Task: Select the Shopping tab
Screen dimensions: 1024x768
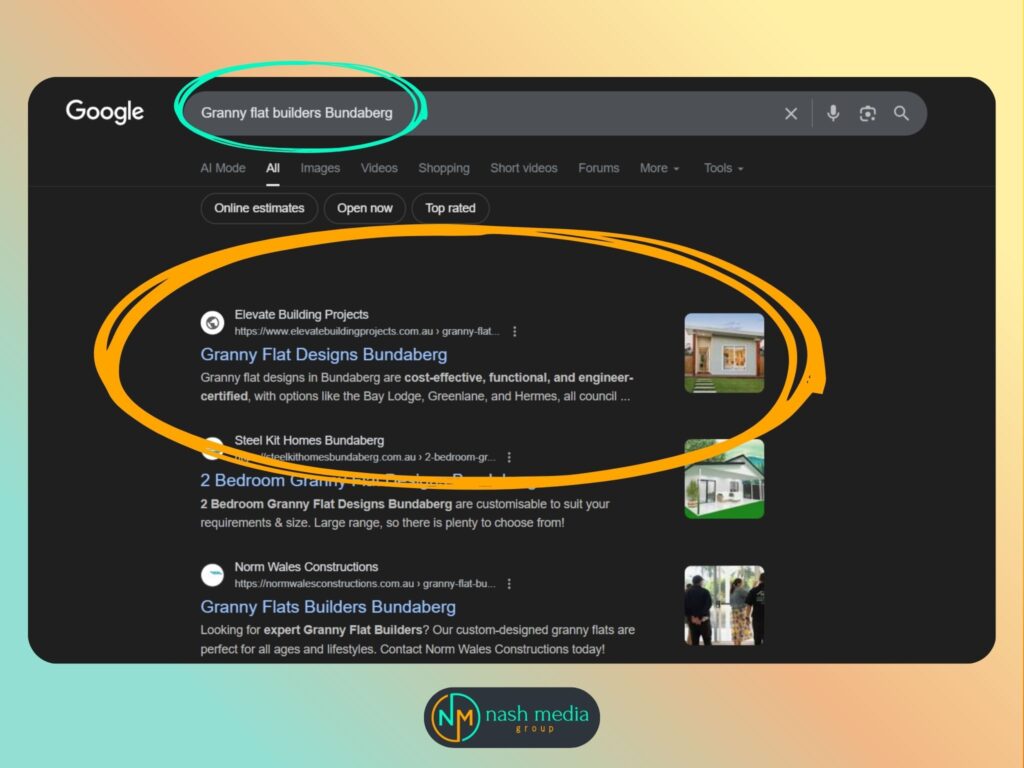Action: (x=444, y=168)
